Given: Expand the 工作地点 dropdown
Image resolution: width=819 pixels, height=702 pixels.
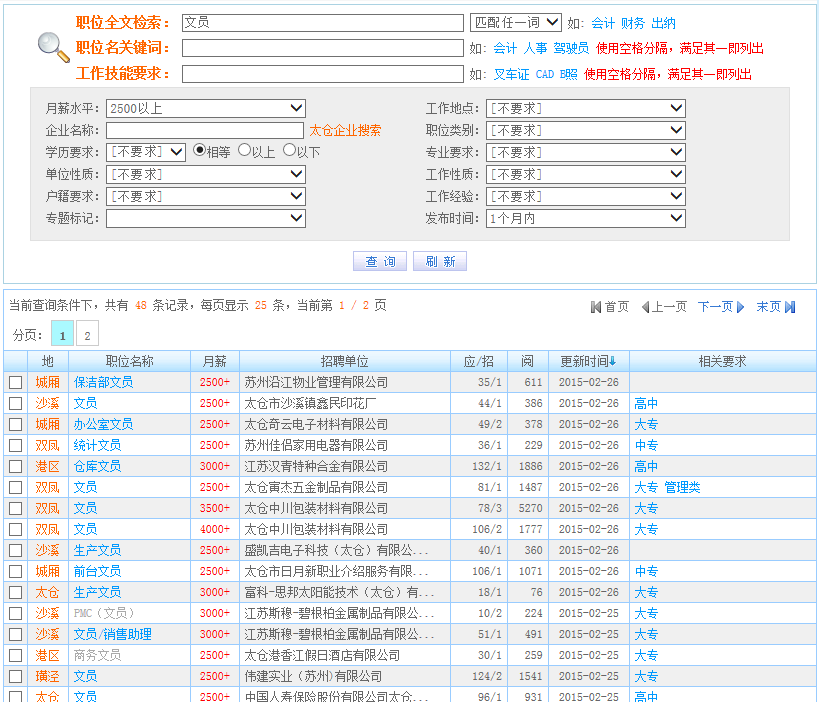Looking at the screenshot, I should coord(585,108).
